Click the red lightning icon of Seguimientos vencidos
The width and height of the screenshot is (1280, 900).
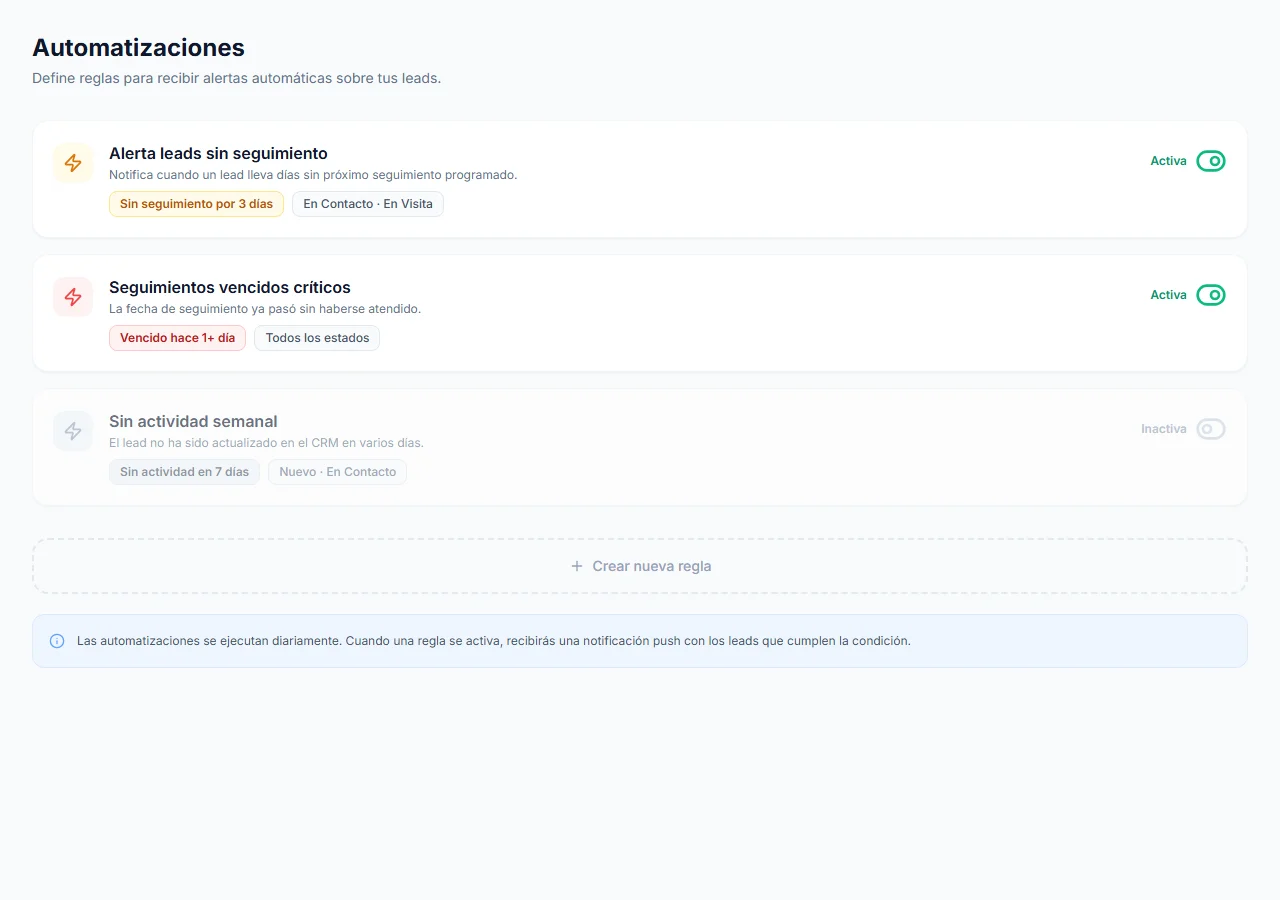tap(73, 297)
